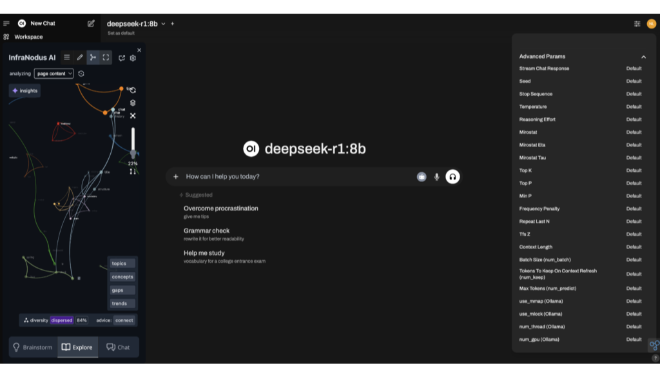The height and width of the screenshot is (377, 660).
Task: Close the InfraNodus AI panel
Action: 139,50
